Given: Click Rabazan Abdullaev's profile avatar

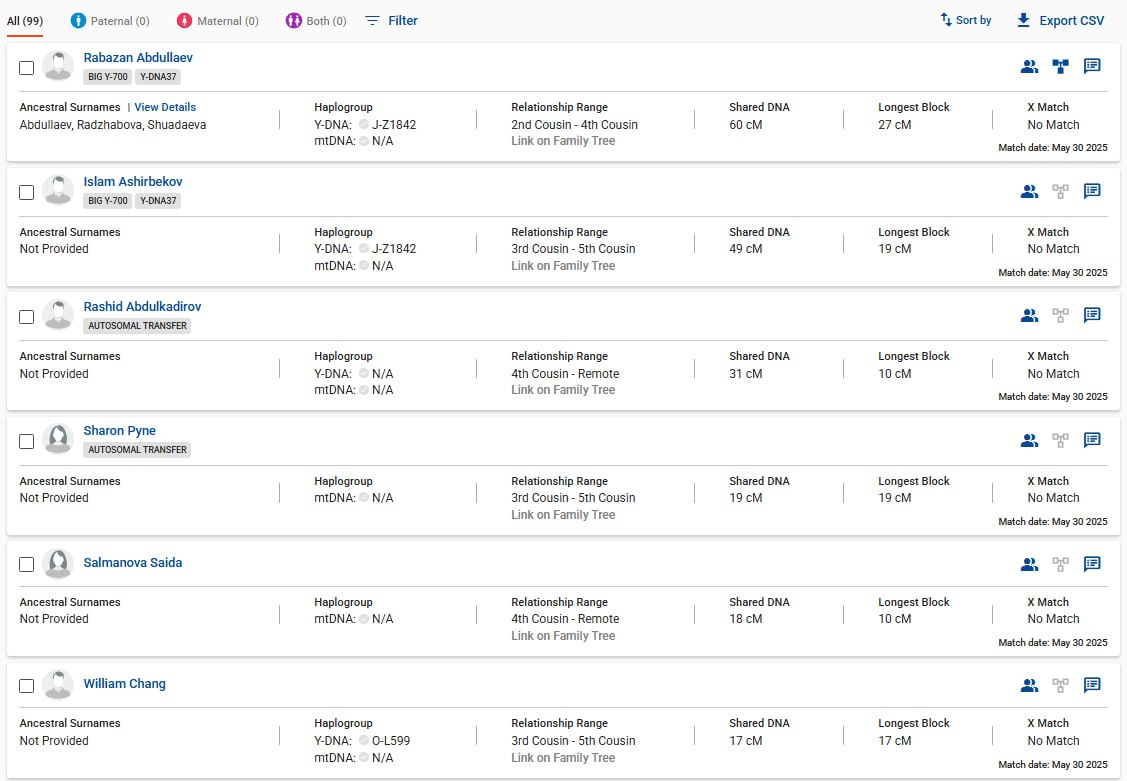Looking at the screenshot, I should (58, 66).
